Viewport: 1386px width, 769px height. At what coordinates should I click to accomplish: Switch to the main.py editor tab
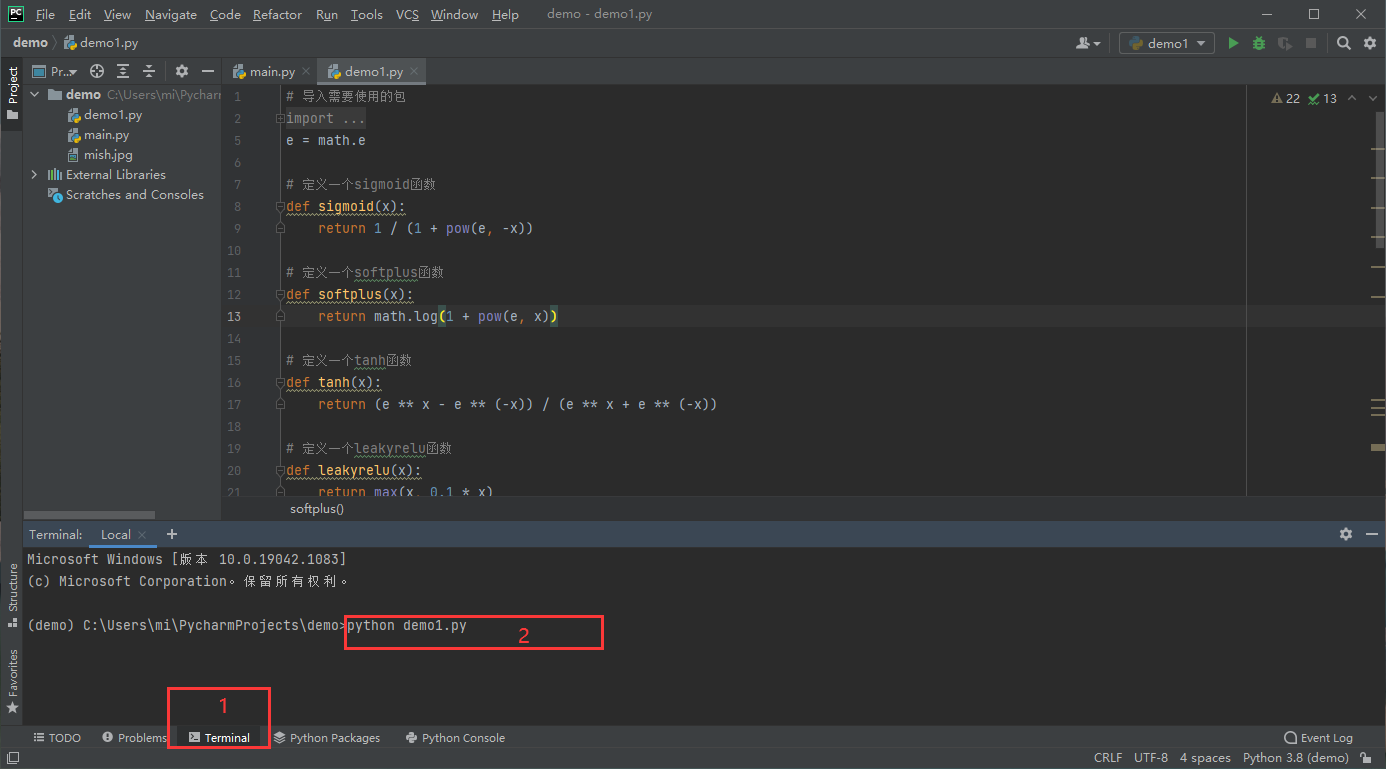264,72
